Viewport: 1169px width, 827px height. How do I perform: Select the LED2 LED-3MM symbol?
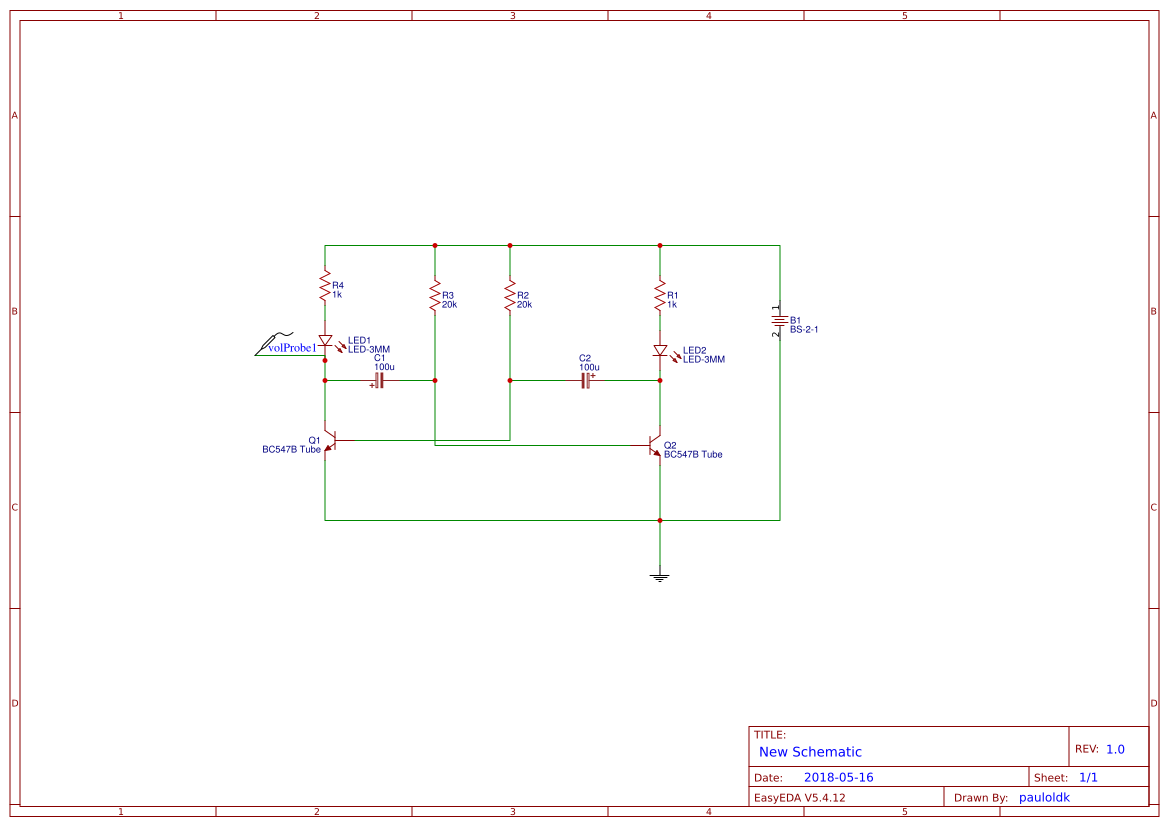662,351
